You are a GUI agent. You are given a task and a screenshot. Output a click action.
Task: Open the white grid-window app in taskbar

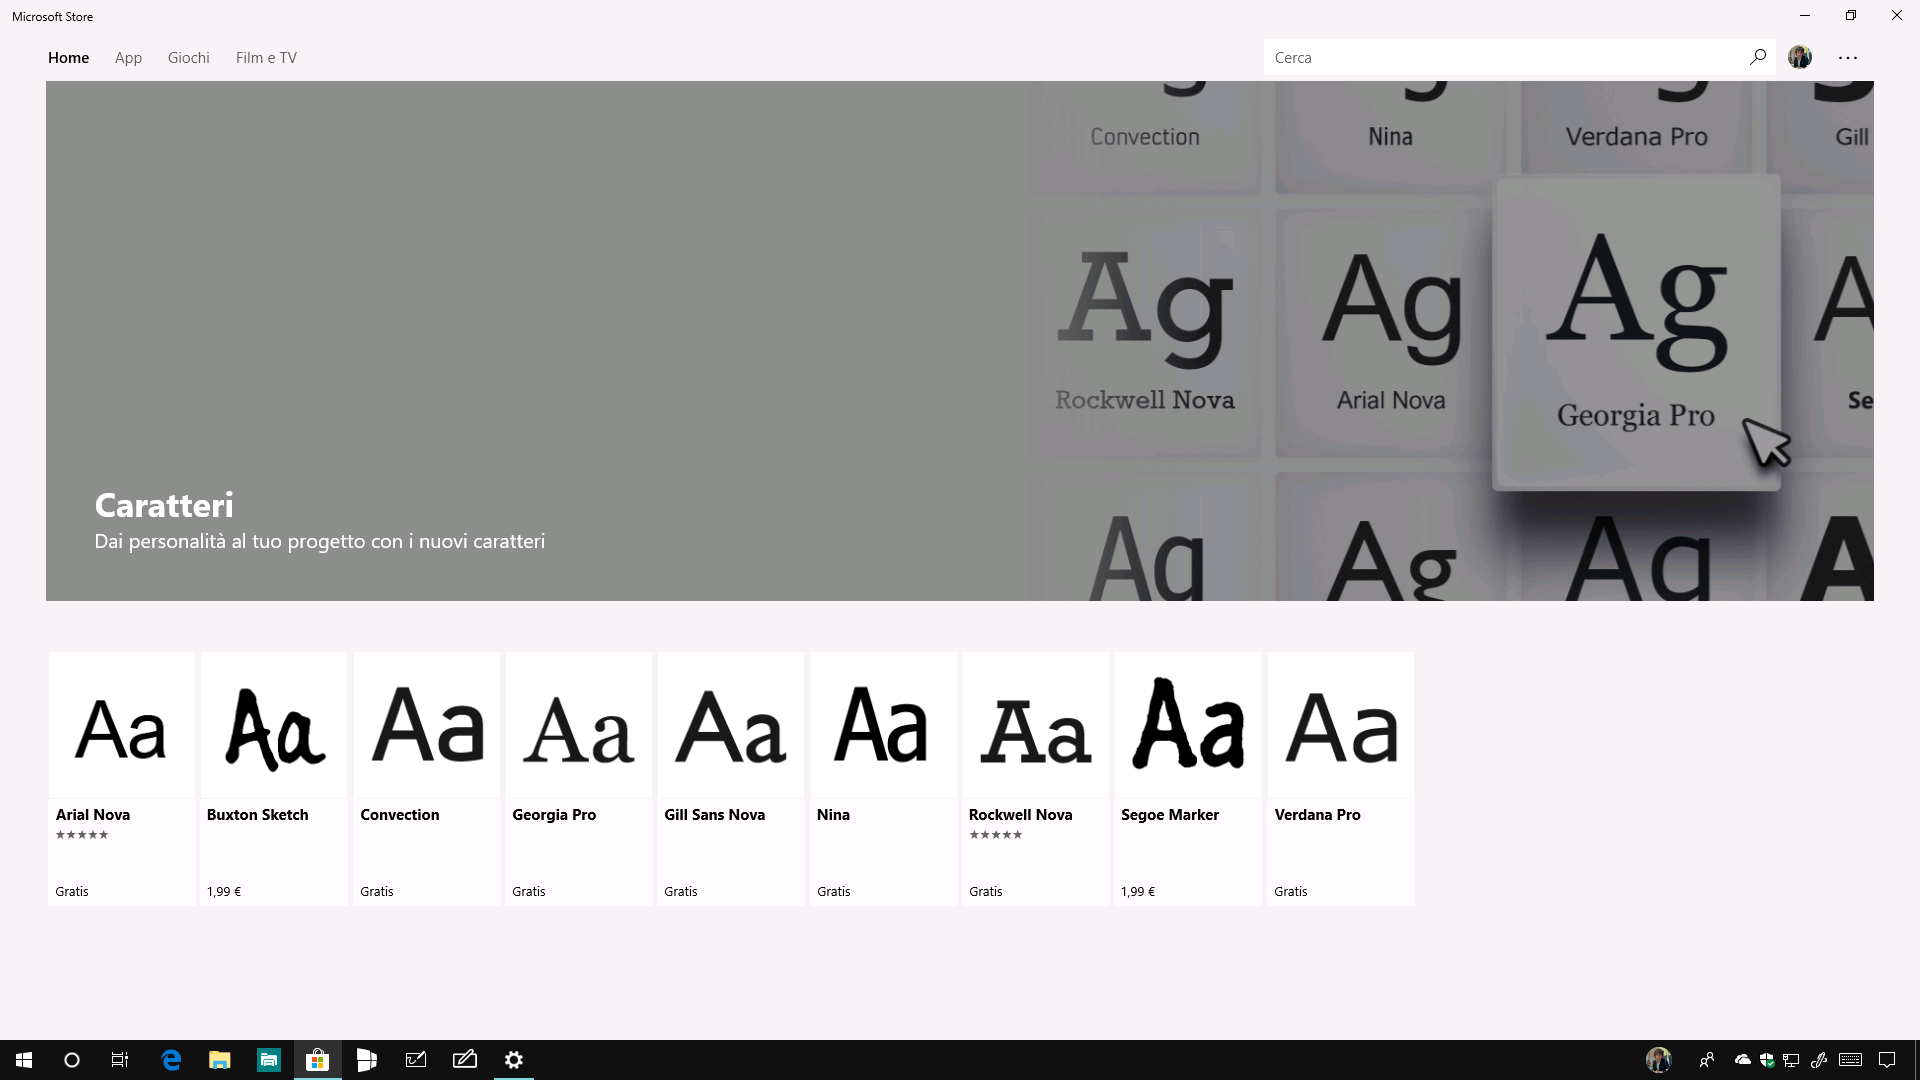[x=367, y=1060]
